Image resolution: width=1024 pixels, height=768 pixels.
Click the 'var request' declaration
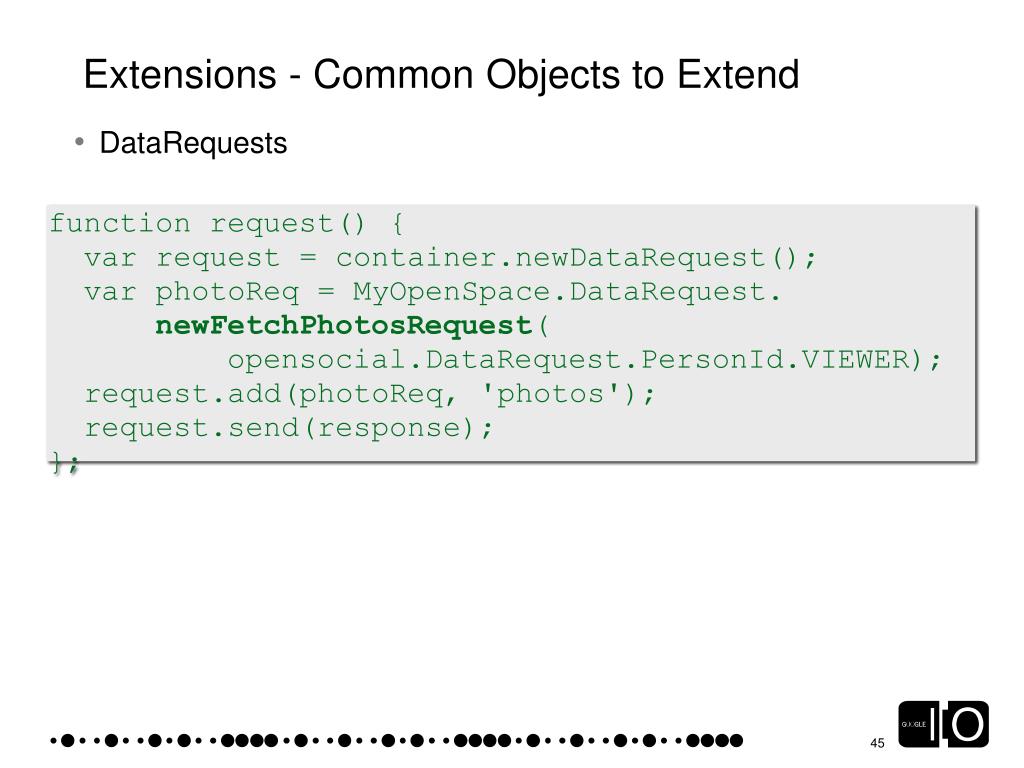[x=183, y=258]
